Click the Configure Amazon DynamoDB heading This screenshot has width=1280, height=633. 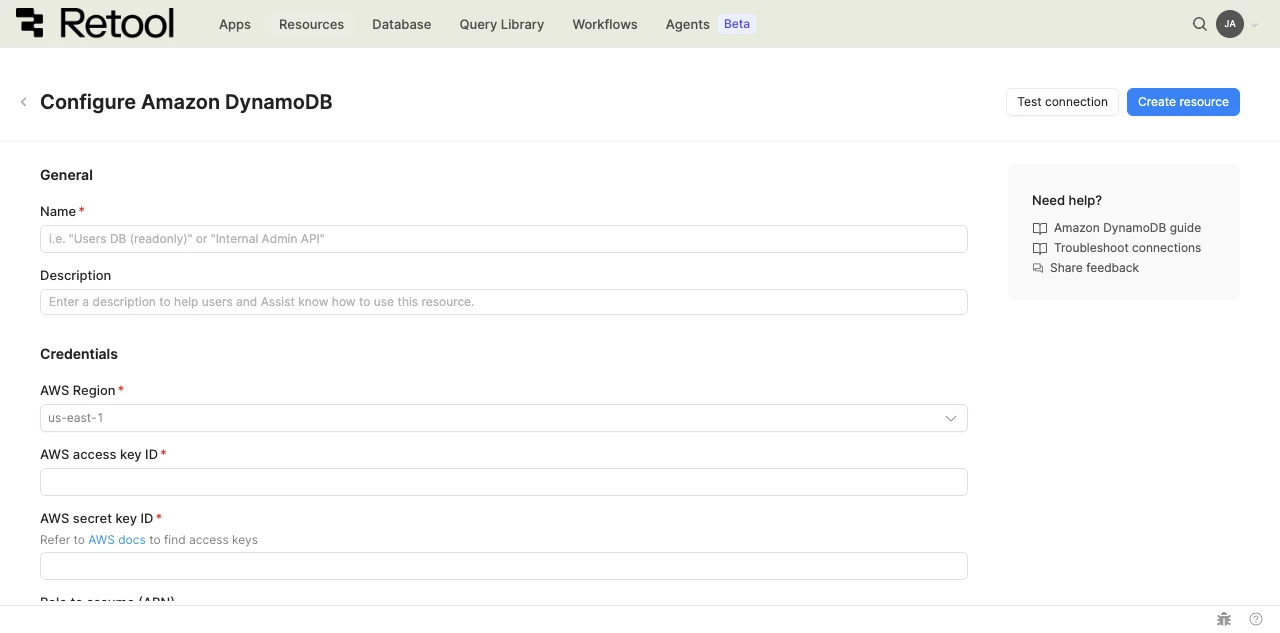pos(186,102)
